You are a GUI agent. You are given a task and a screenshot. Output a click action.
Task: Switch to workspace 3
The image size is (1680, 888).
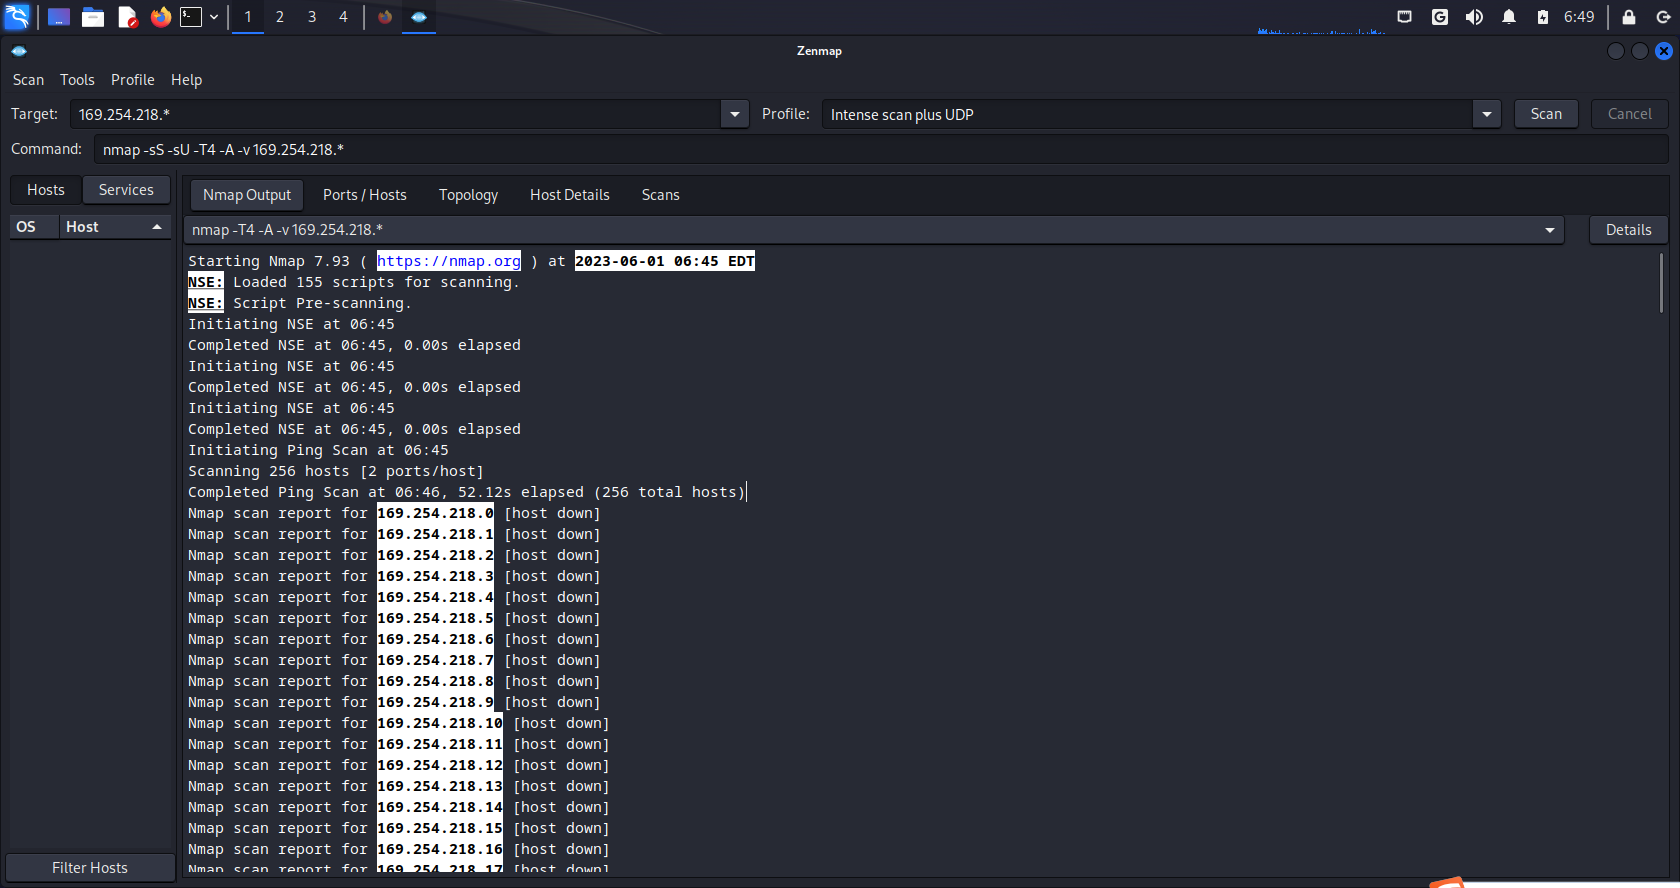tap(312, 17)
